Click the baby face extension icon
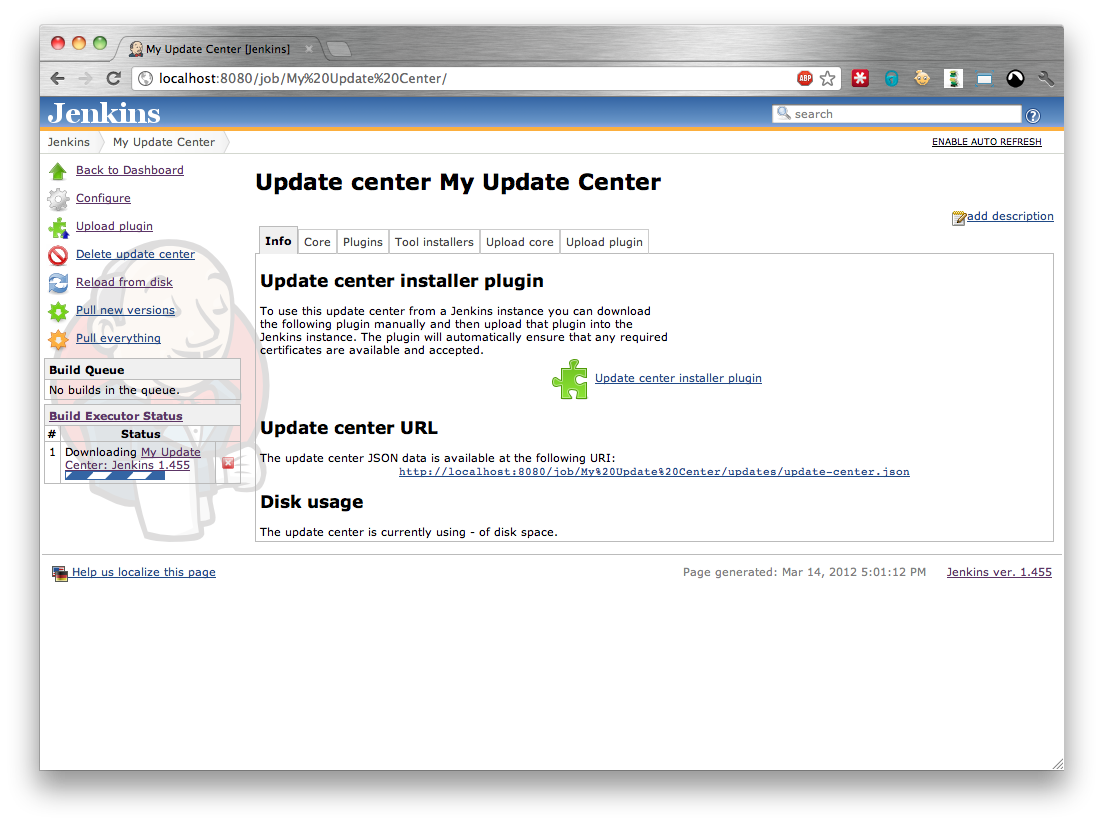 (922, 78)
